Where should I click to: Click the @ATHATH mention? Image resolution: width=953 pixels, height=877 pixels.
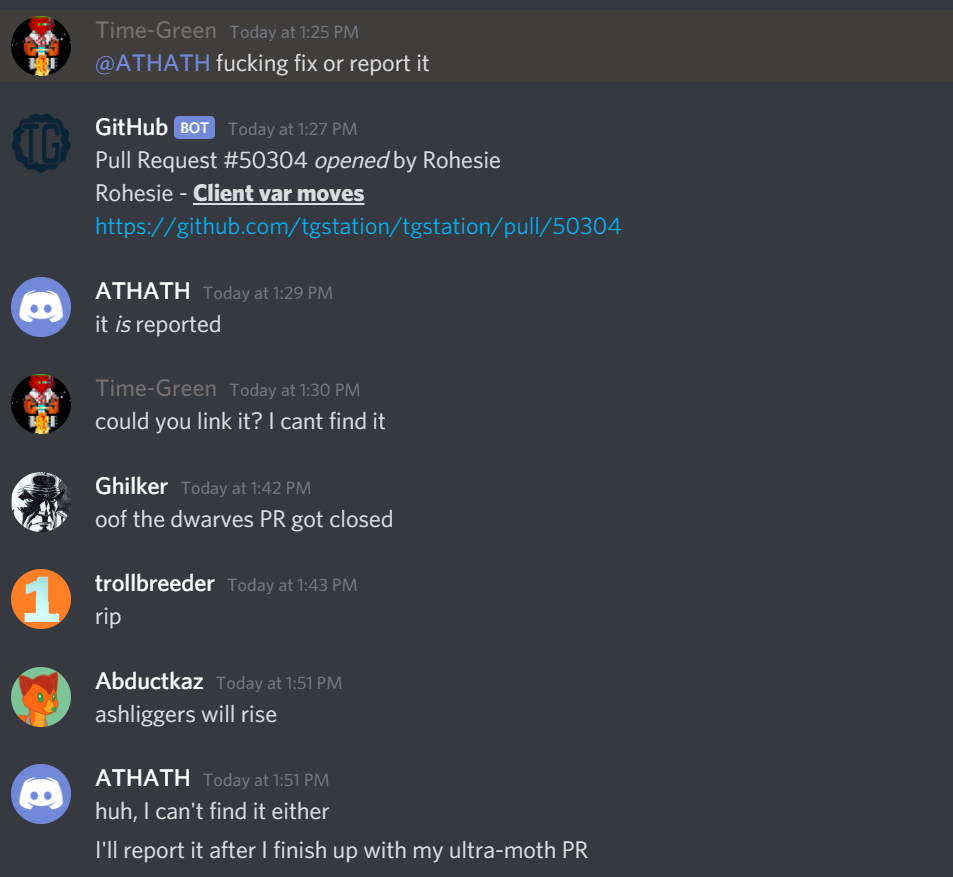[x=153, y=63]
